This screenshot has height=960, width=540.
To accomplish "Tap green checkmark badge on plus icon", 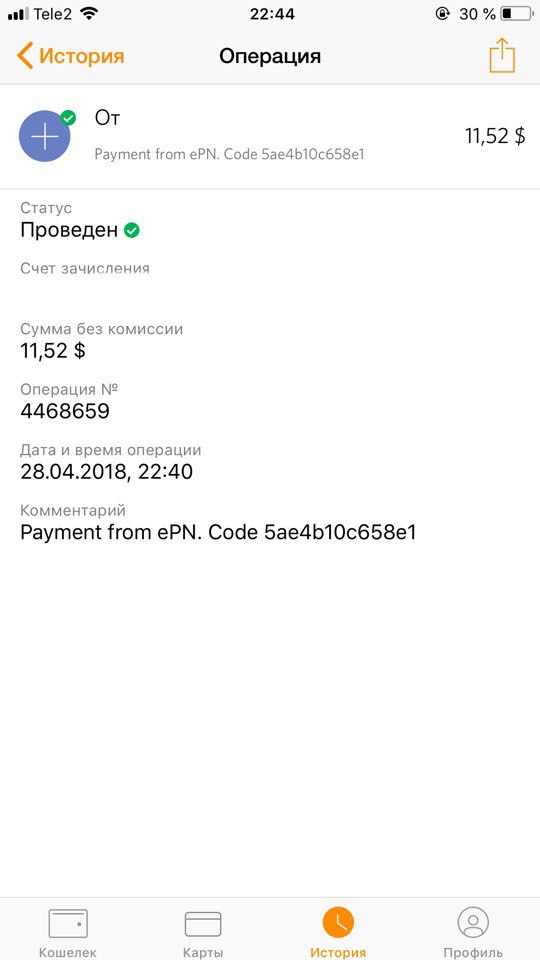I will coord(69,118).
